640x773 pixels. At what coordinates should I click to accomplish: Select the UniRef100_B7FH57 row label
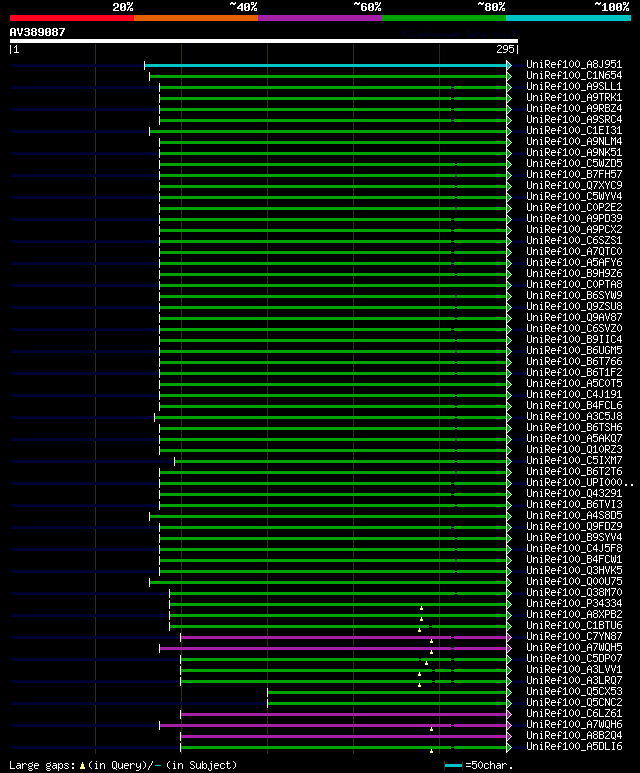point(574,175)
